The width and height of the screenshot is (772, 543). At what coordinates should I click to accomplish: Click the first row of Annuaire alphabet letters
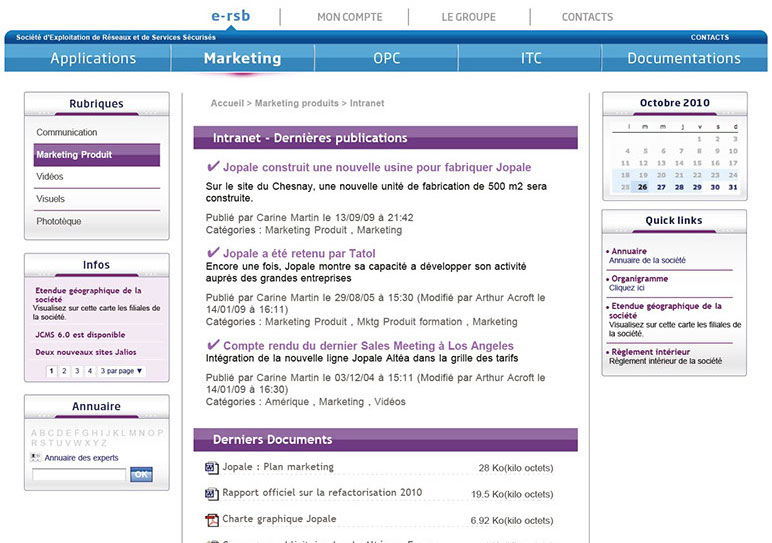(97, 433)
